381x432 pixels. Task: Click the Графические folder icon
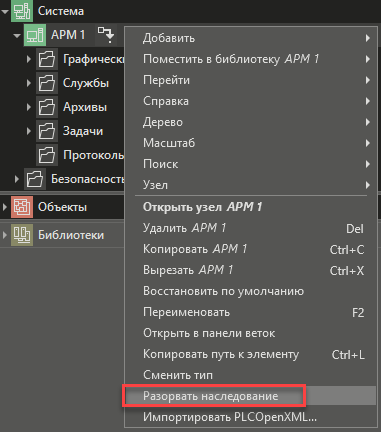coord(47,59)
